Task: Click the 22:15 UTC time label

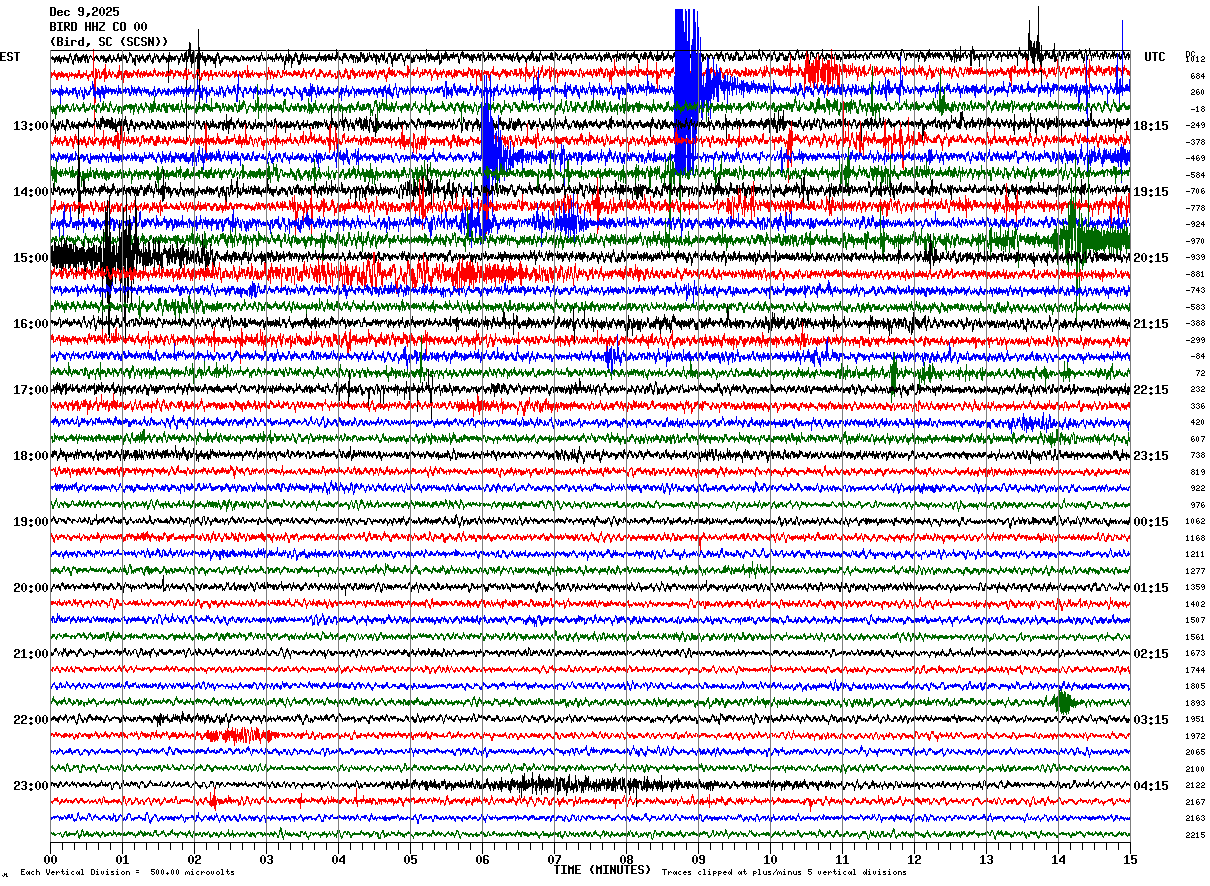Action: pyautogui.click(x=1151, y=390)
